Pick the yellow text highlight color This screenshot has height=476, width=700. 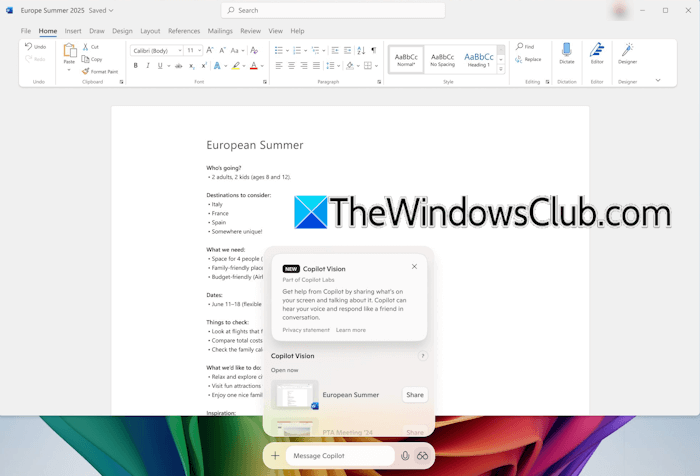tap(236, 66)
